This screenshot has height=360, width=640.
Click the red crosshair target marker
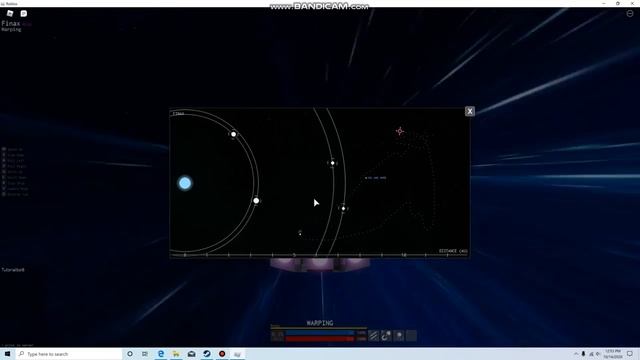coord(400,131)
